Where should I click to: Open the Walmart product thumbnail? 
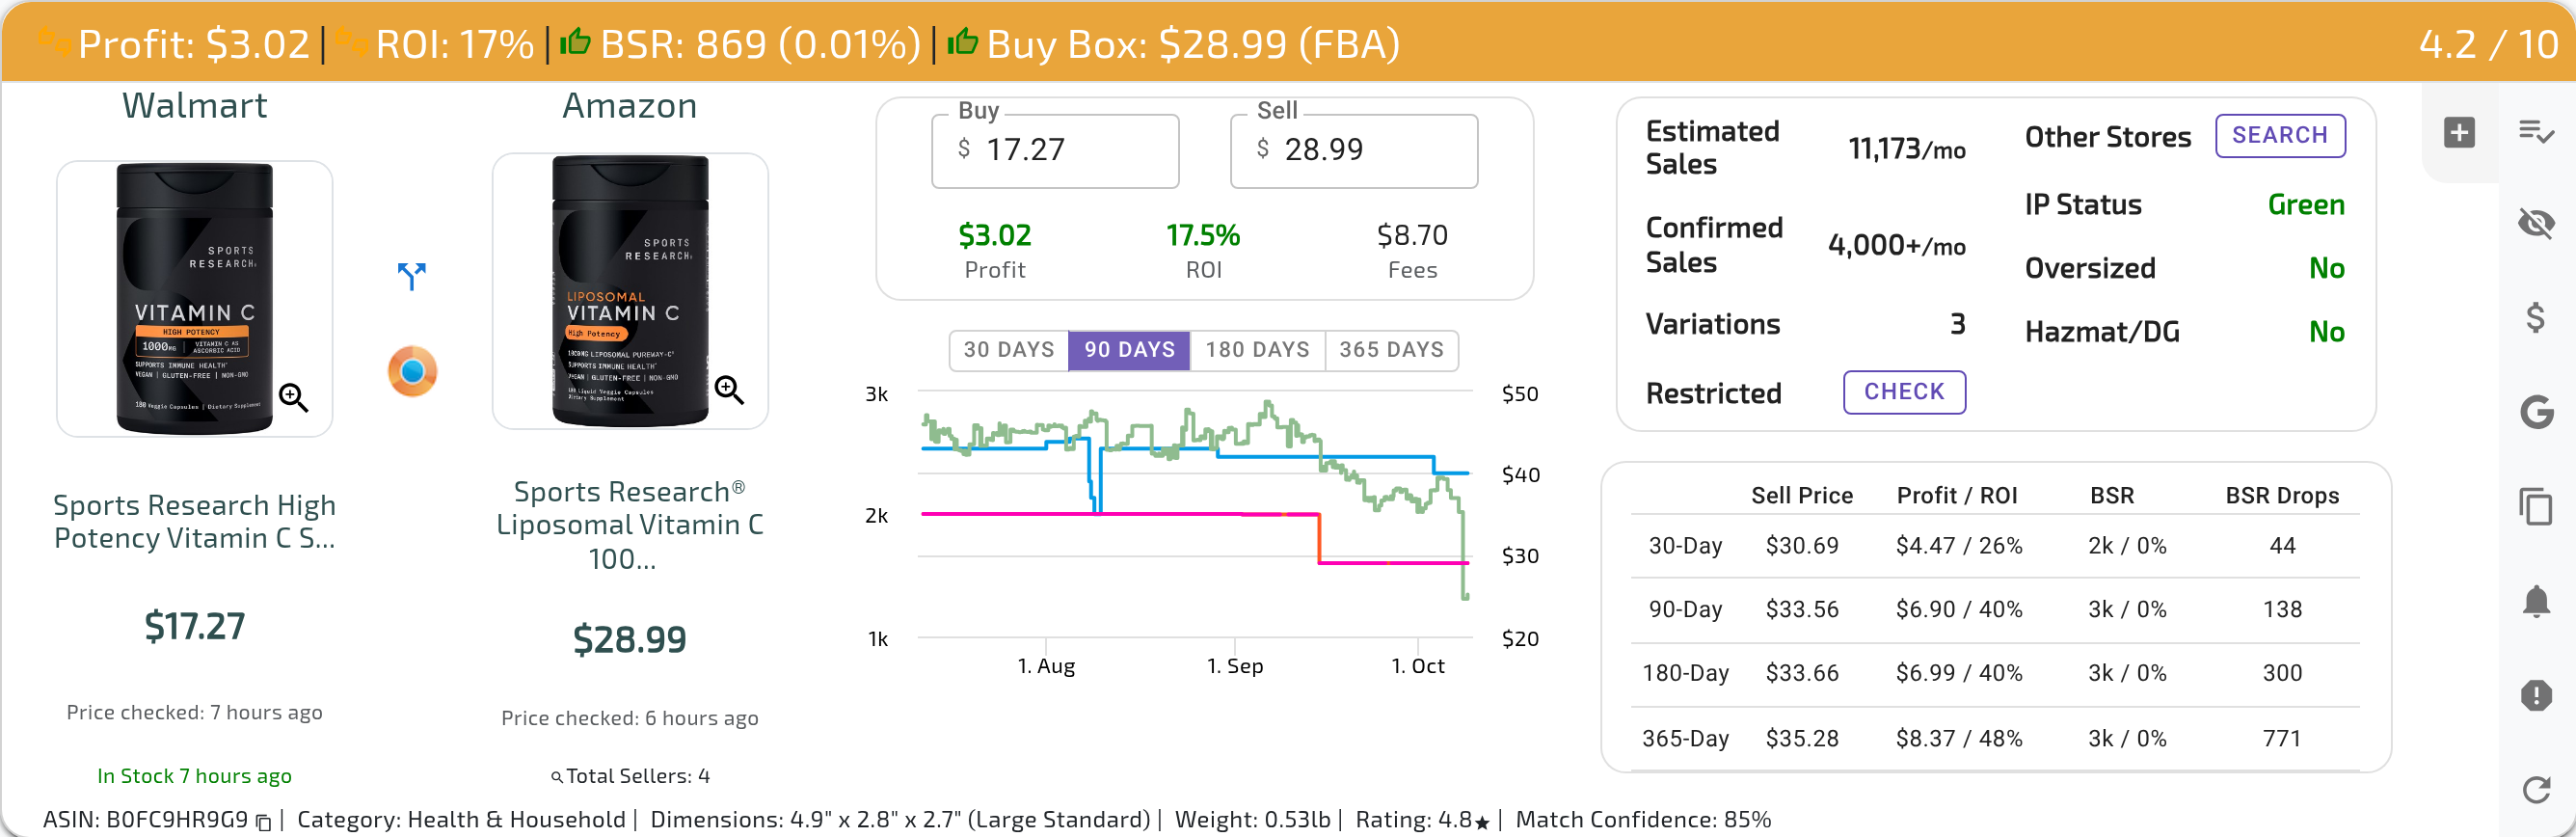pyautogui.click(x=195, y=298)
